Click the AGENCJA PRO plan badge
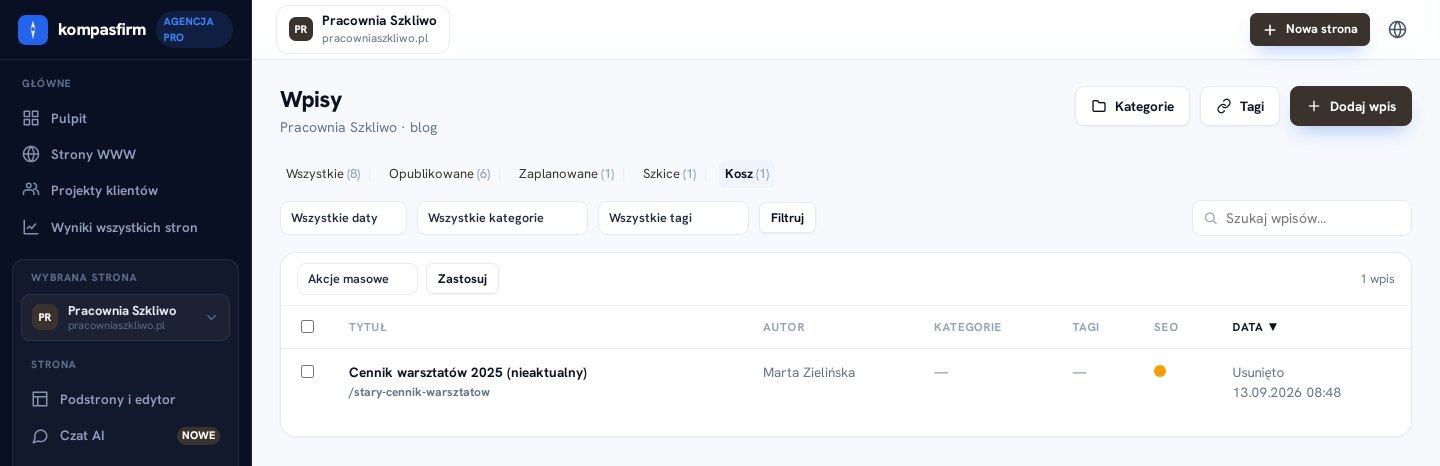Image resolution: width=1440 pixels, height=466 pixels. click(194, 29)
